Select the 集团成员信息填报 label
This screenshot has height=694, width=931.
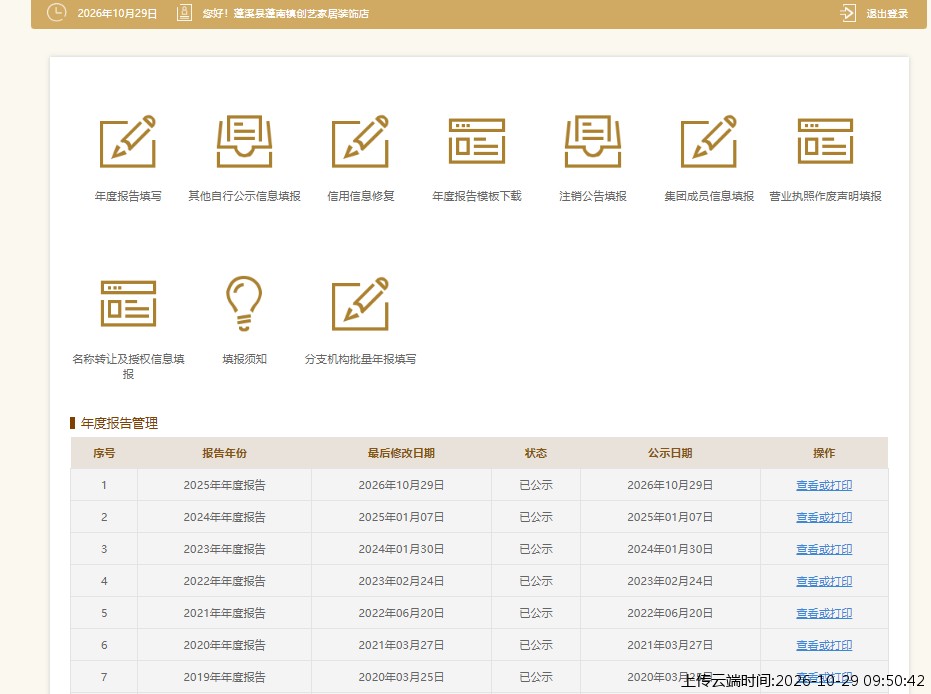709,196
